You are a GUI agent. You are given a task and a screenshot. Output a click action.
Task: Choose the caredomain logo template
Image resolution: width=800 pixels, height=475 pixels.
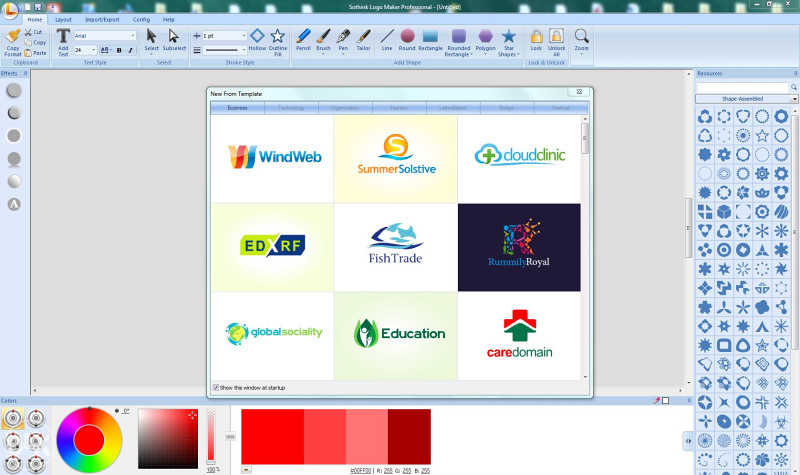point(519,336)
